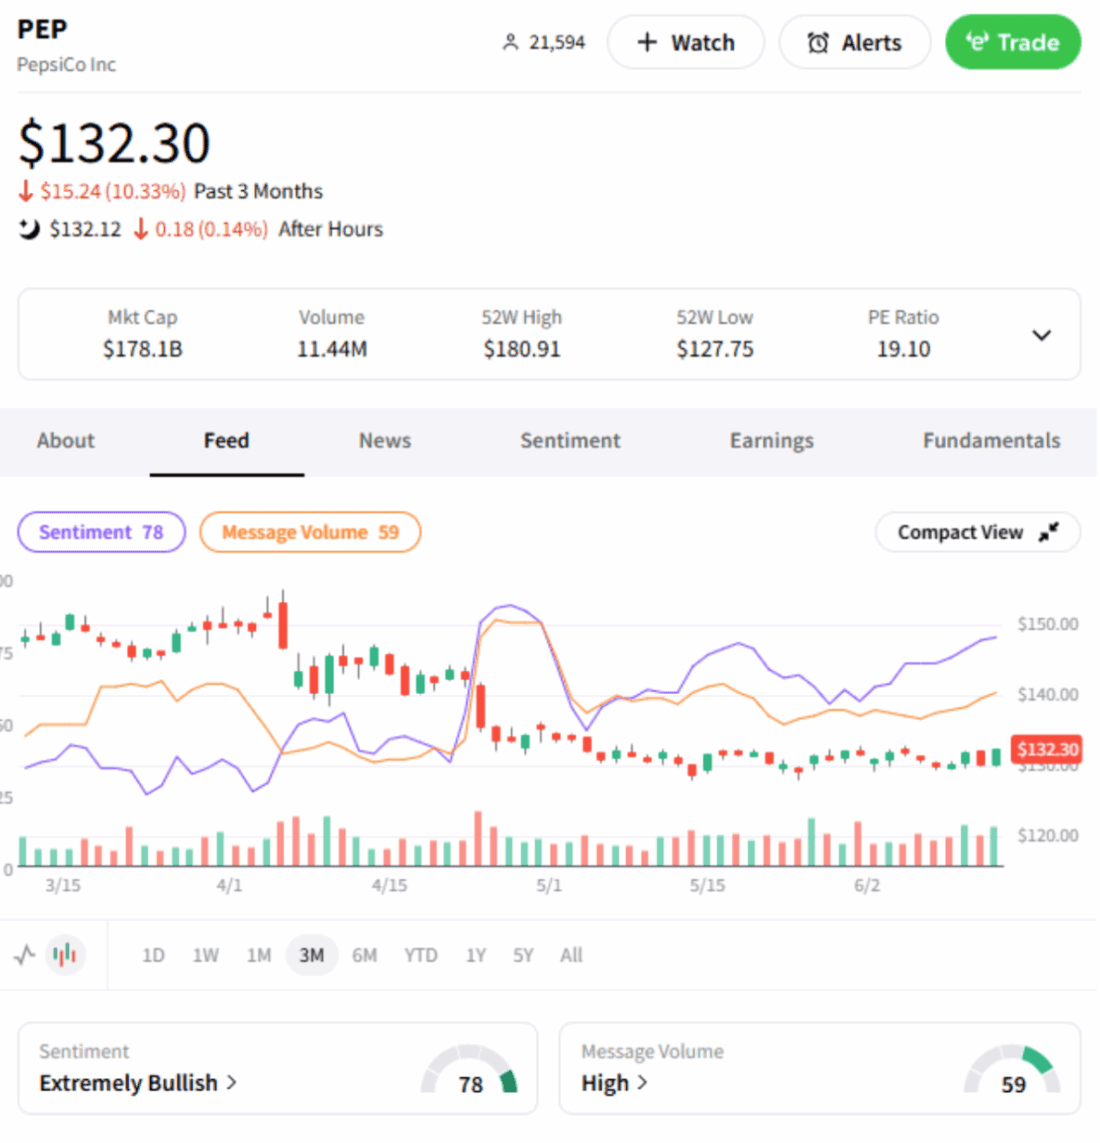This screenshot has width=1100, height=1143.
Task: Select the 1W time range
Action: click(x=206, y=955)
